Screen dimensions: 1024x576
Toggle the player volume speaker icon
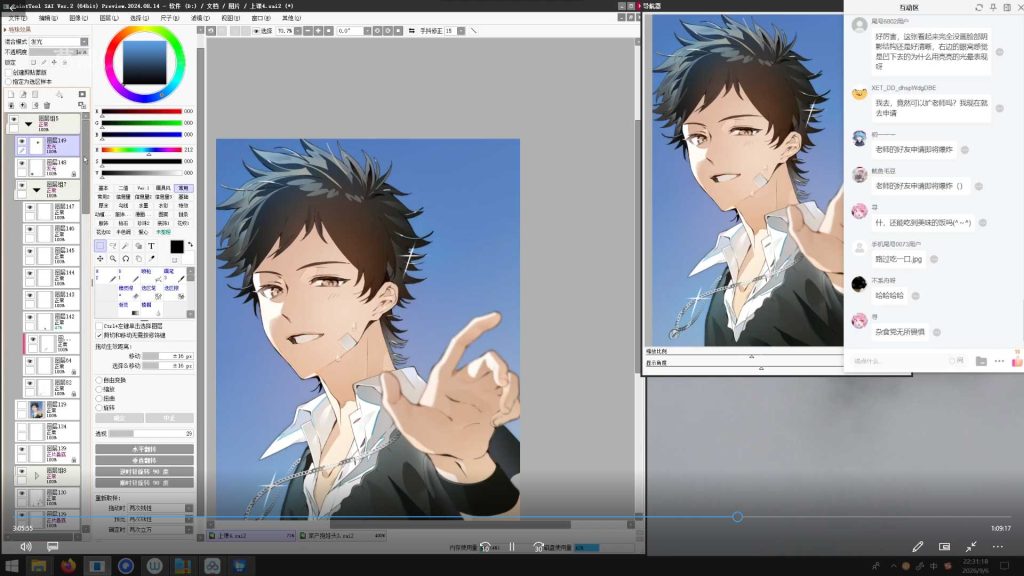tap(25, 546)
